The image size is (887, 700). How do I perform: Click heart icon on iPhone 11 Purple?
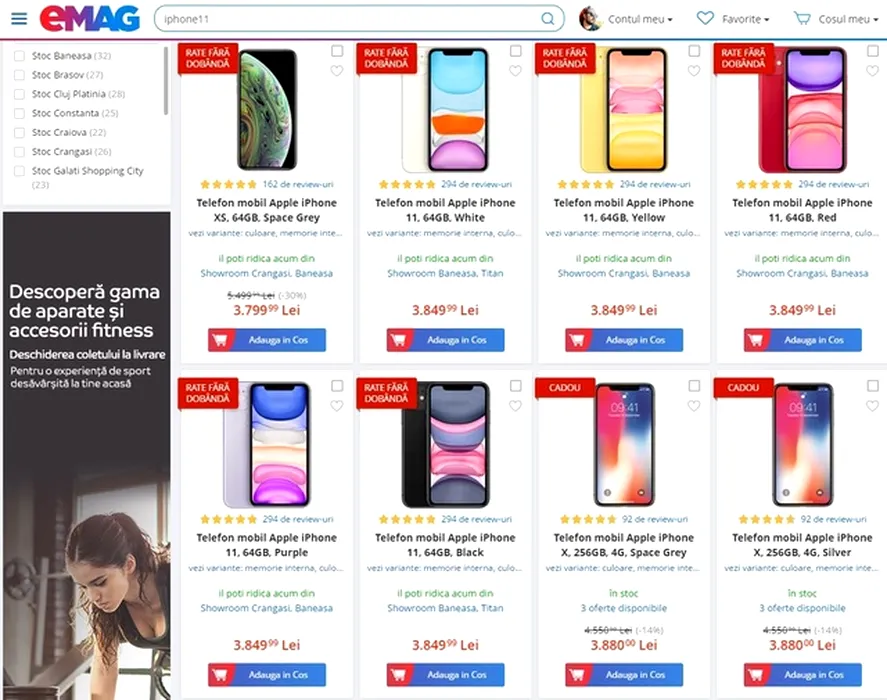click(337, 406)
